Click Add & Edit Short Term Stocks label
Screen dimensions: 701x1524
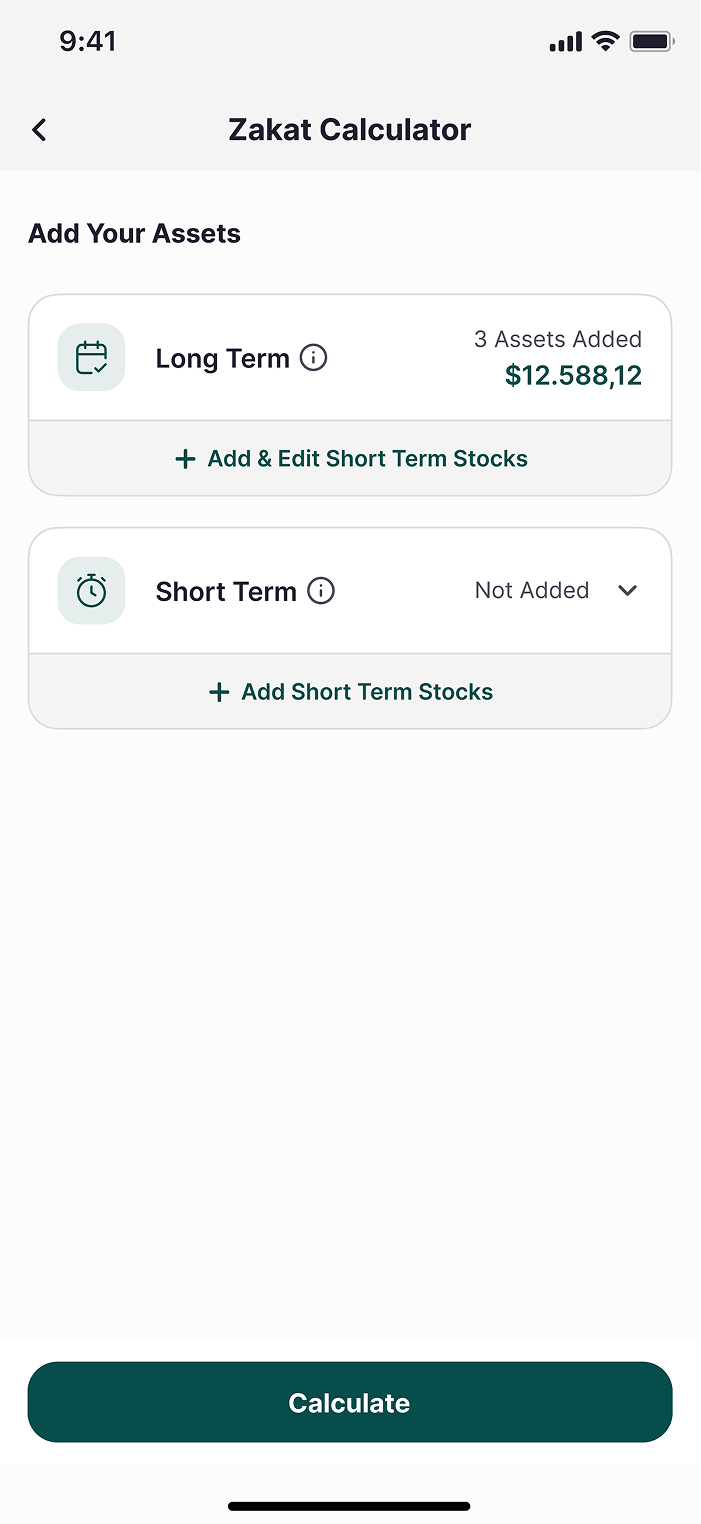click(x=367, y=459)
